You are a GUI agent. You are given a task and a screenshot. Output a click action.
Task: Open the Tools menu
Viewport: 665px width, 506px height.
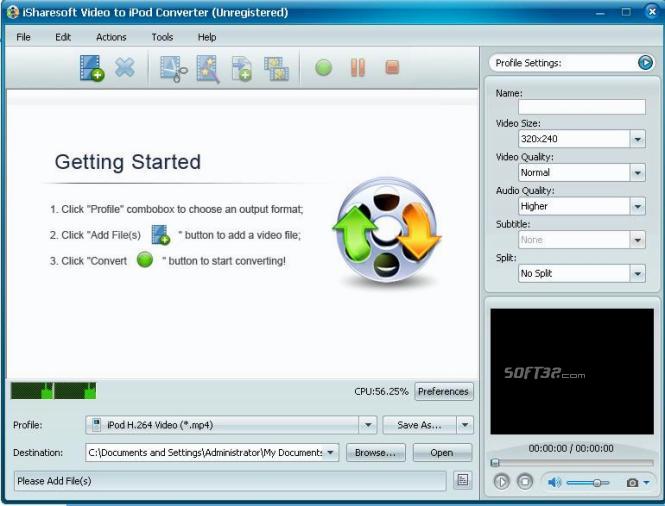162,37
